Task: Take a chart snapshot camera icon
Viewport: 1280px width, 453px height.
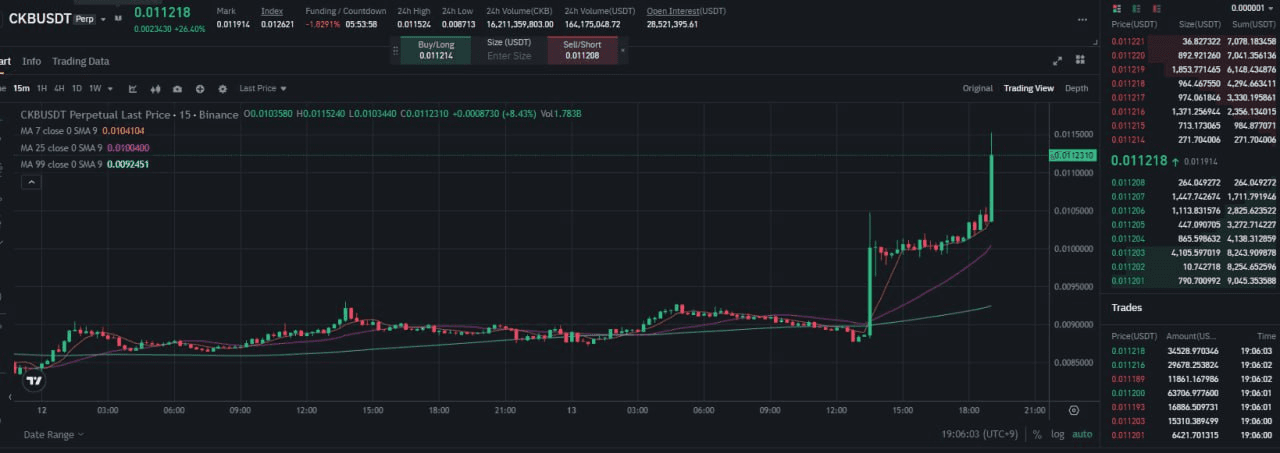Action: coord(177,88)
